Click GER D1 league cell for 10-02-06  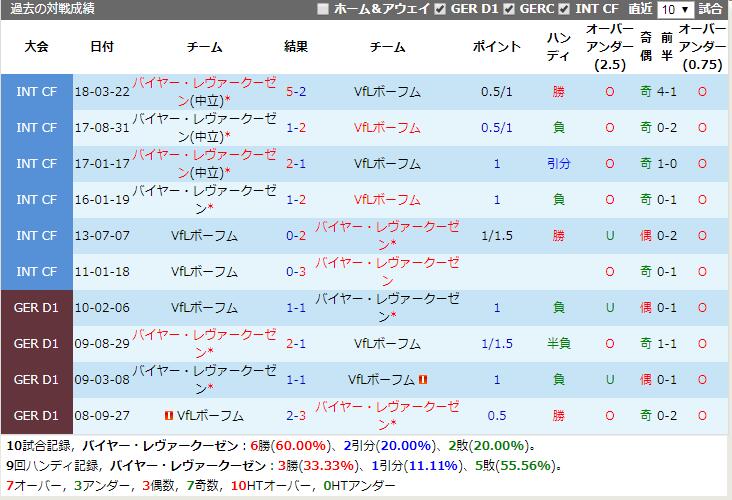(36, 308)
